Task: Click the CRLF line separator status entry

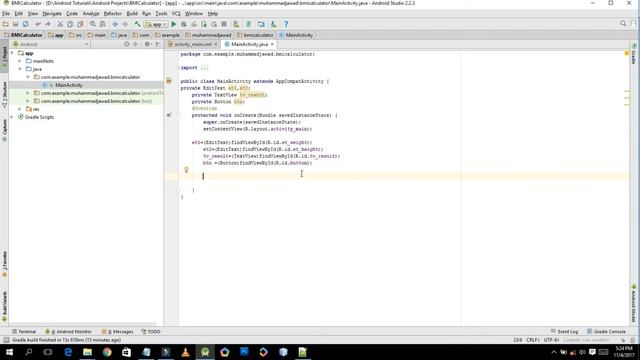Action: 533,340
